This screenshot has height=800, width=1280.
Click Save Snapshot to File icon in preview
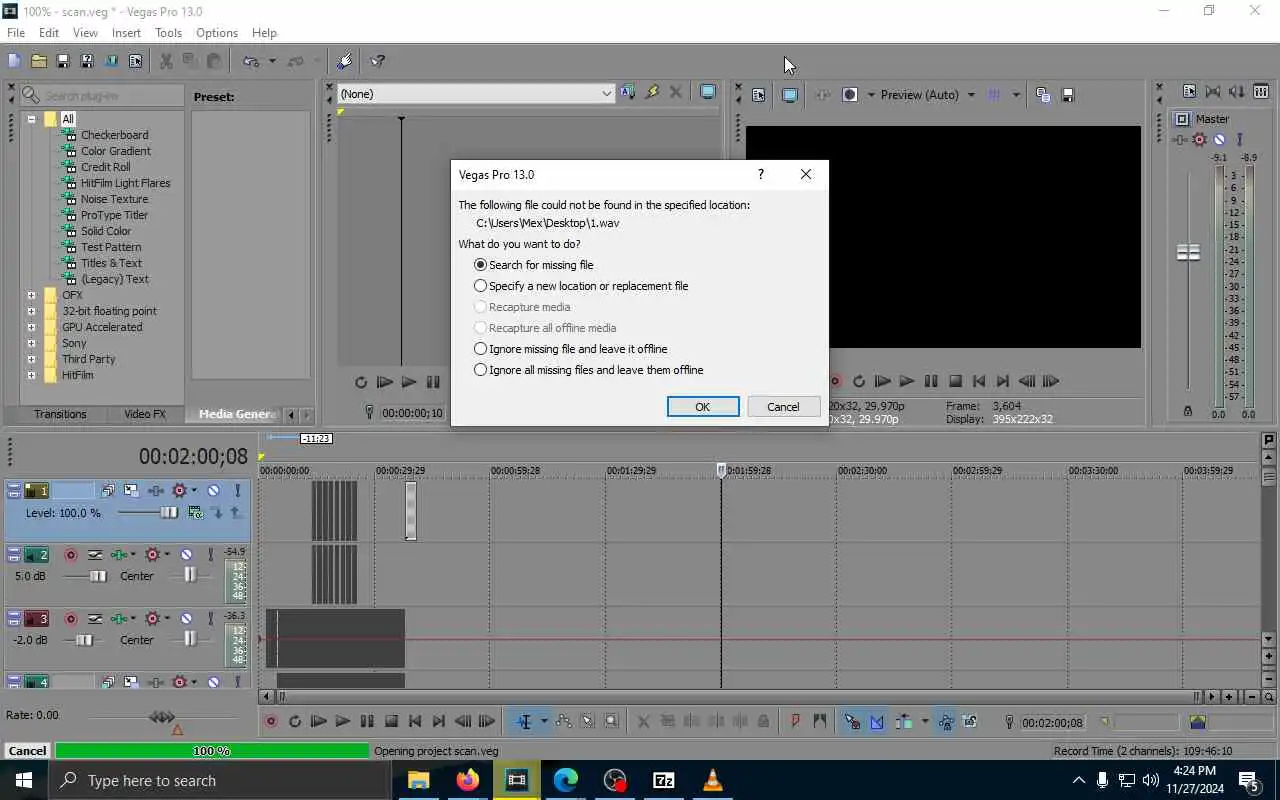point(1067,95)
